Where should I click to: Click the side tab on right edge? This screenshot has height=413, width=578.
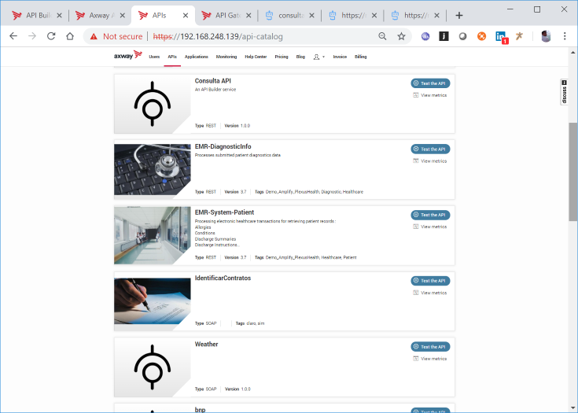pyautogui.click(x=564, y=92)
